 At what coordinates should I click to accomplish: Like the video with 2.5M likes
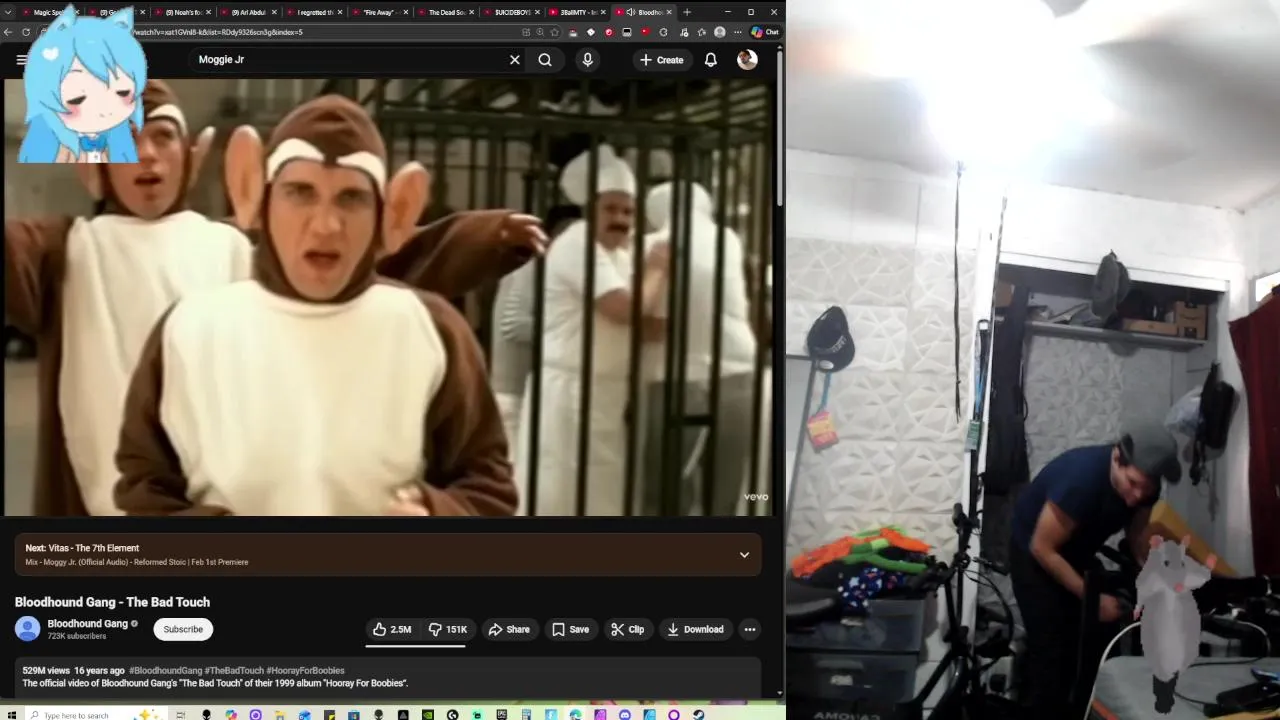(392, 629)
